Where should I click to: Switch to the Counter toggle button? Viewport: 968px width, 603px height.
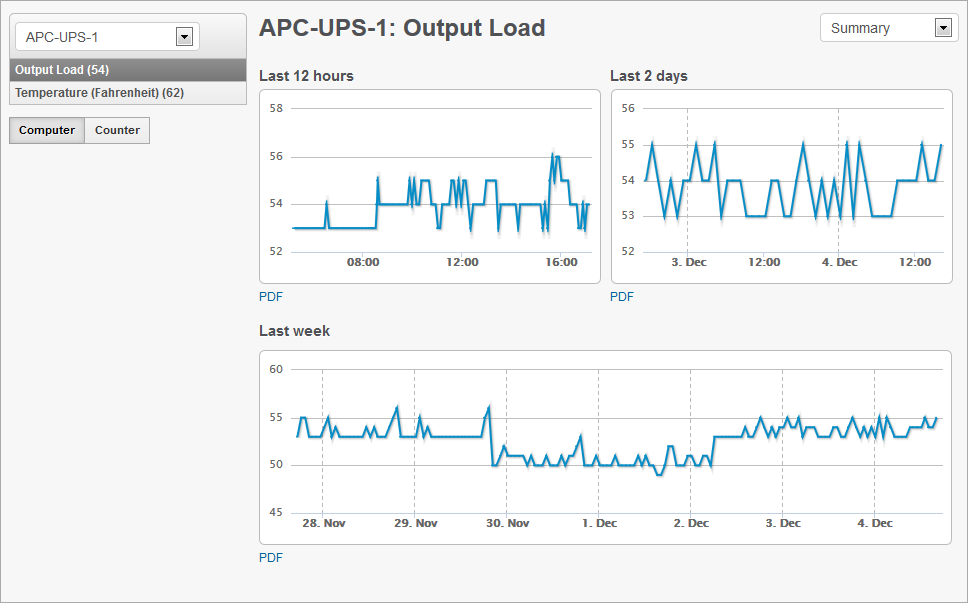[x=117, y=130]
